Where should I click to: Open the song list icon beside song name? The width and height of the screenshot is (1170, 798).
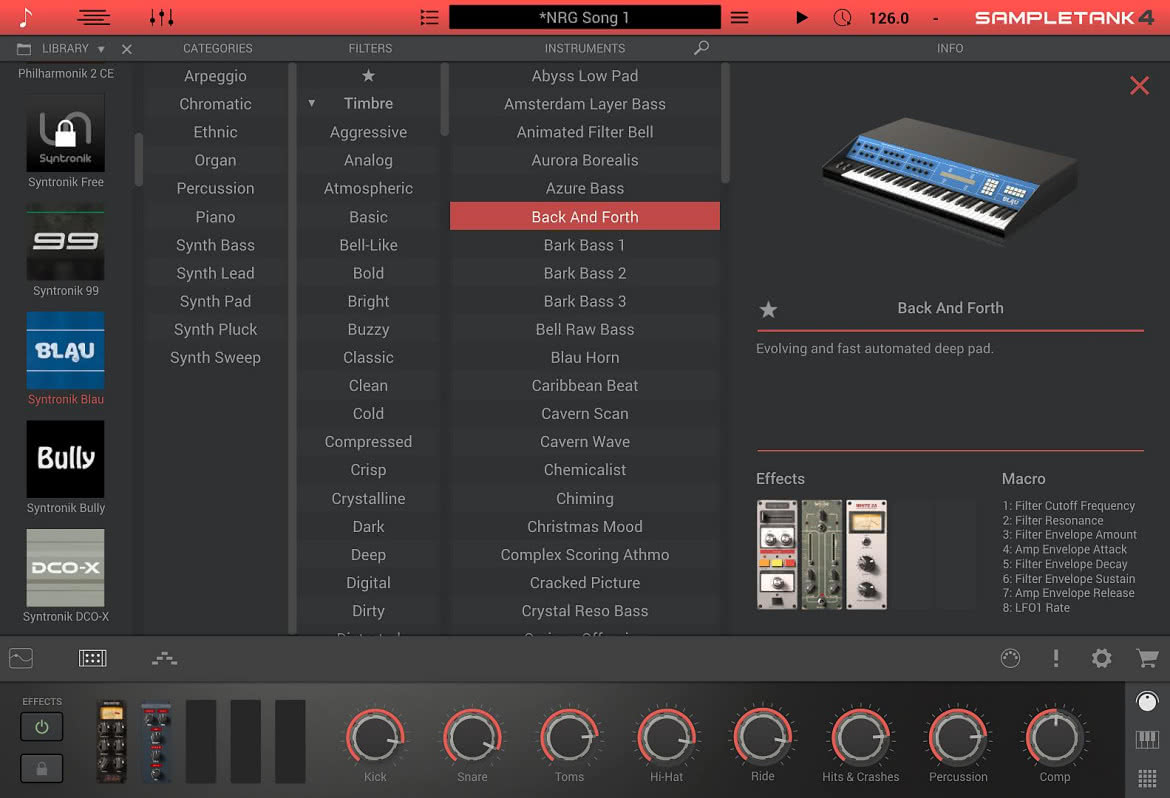429,17
